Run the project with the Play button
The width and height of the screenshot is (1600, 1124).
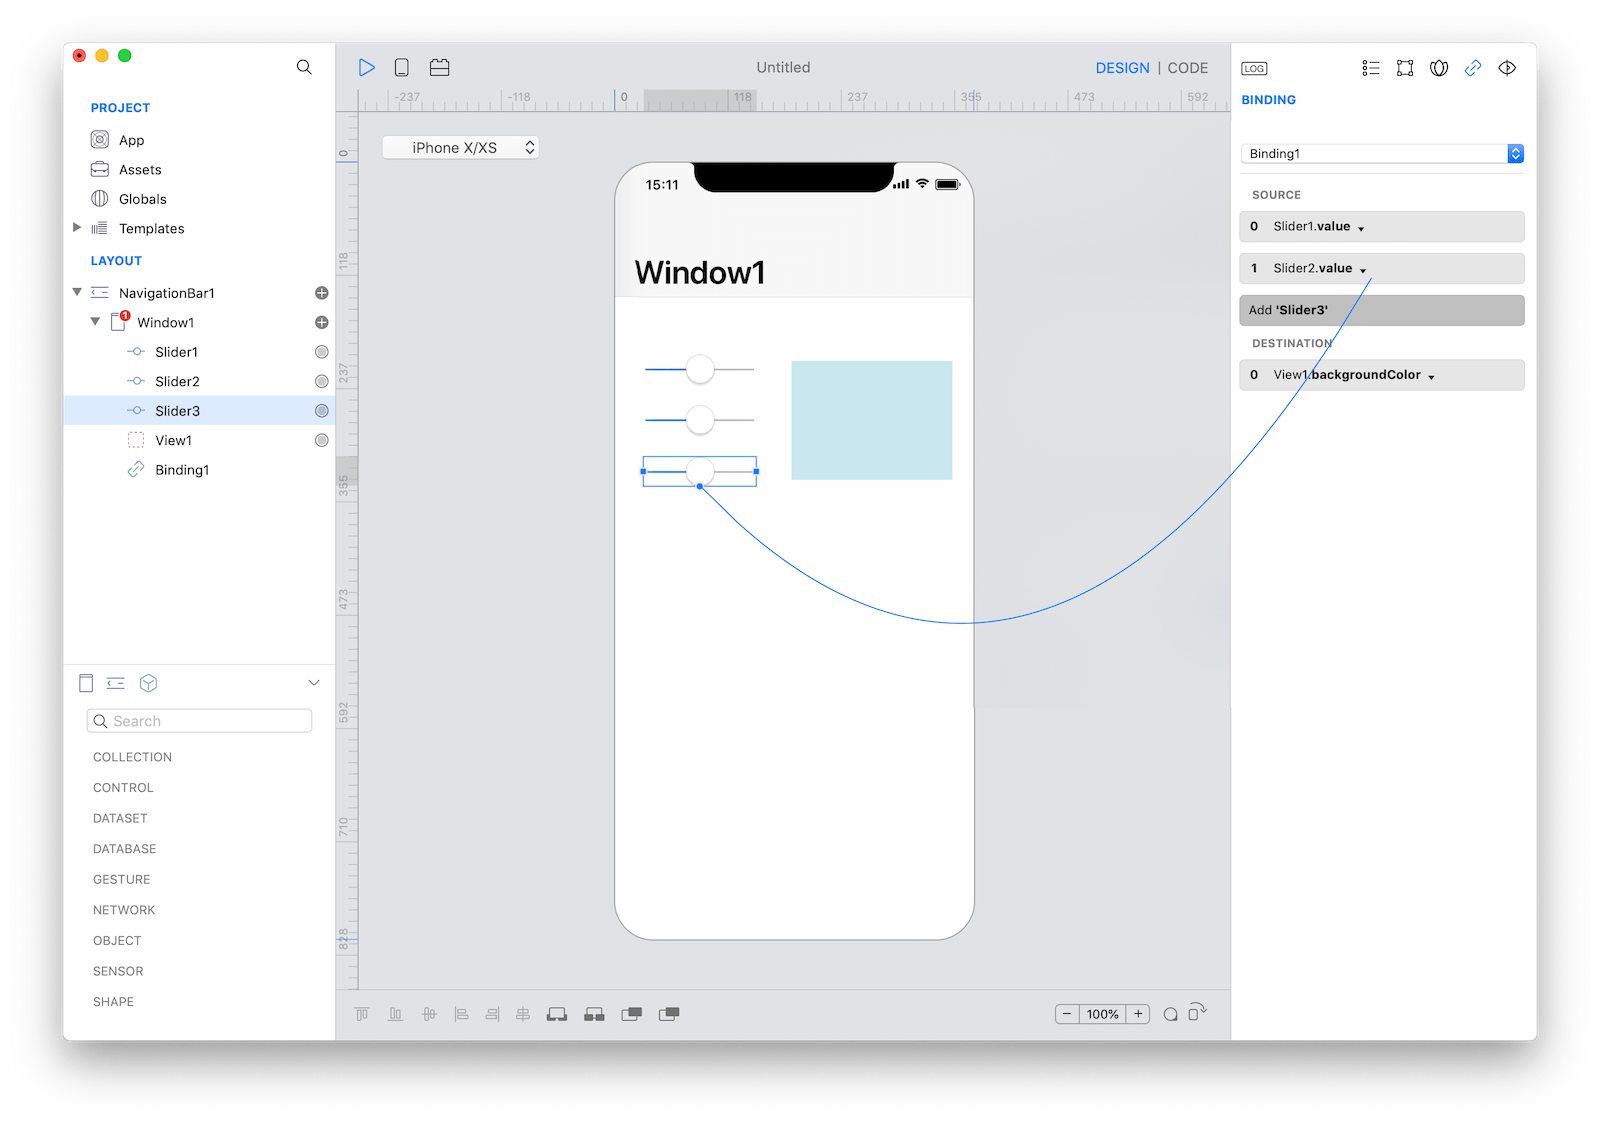coord(367,68)
